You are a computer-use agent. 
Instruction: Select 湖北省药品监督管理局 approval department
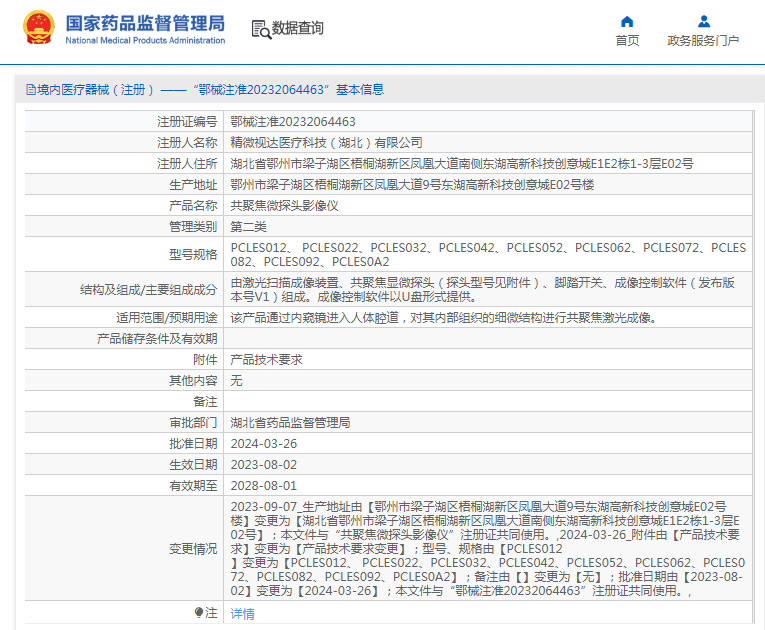click(x=290, y=422)
